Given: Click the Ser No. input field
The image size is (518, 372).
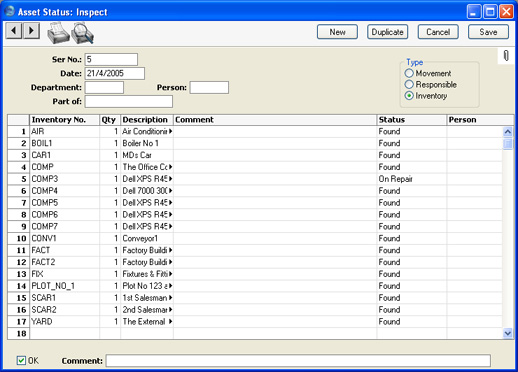Looking at the screenshot, I should coord(111,59).
